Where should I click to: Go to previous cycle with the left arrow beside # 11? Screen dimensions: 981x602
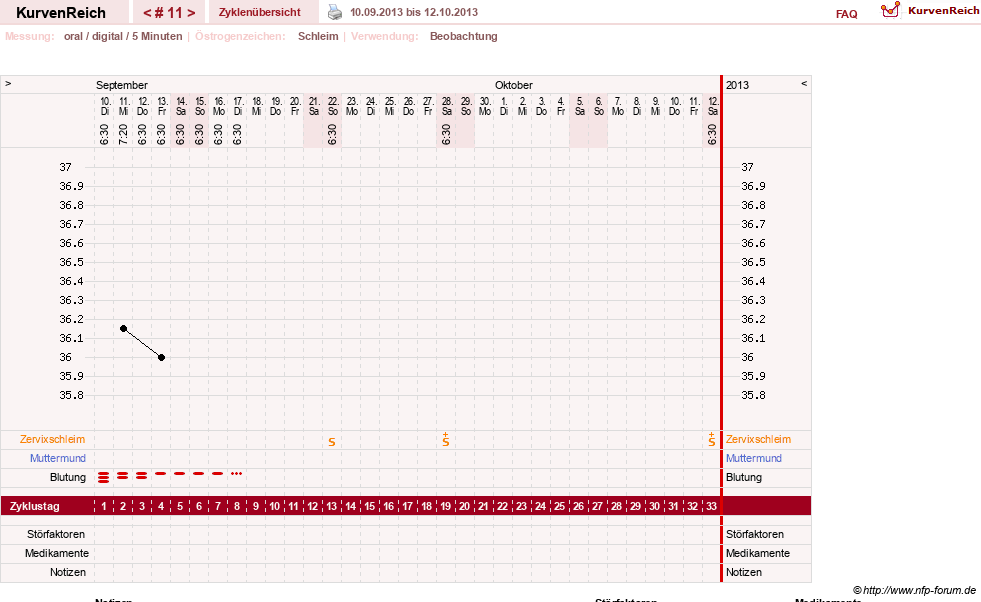click(147, 13)
